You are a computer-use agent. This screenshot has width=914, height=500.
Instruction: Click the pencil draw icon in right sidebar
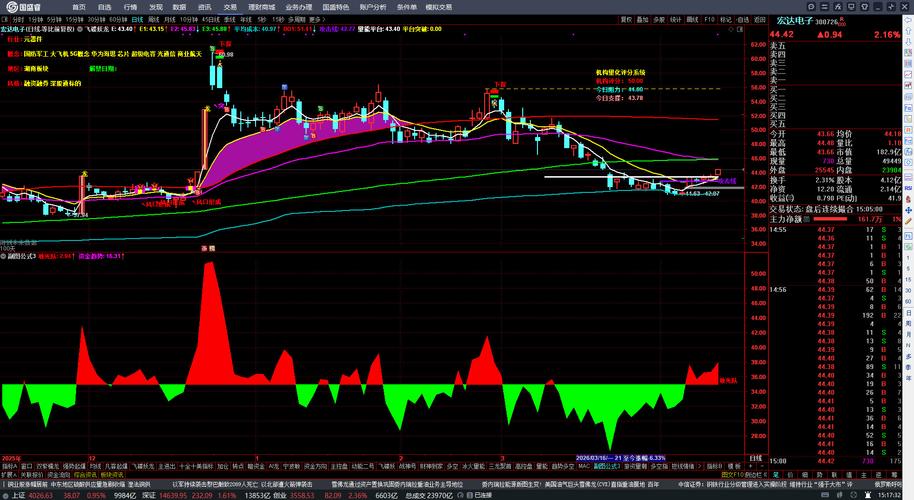pyautogui.click(x=908, y=221)
